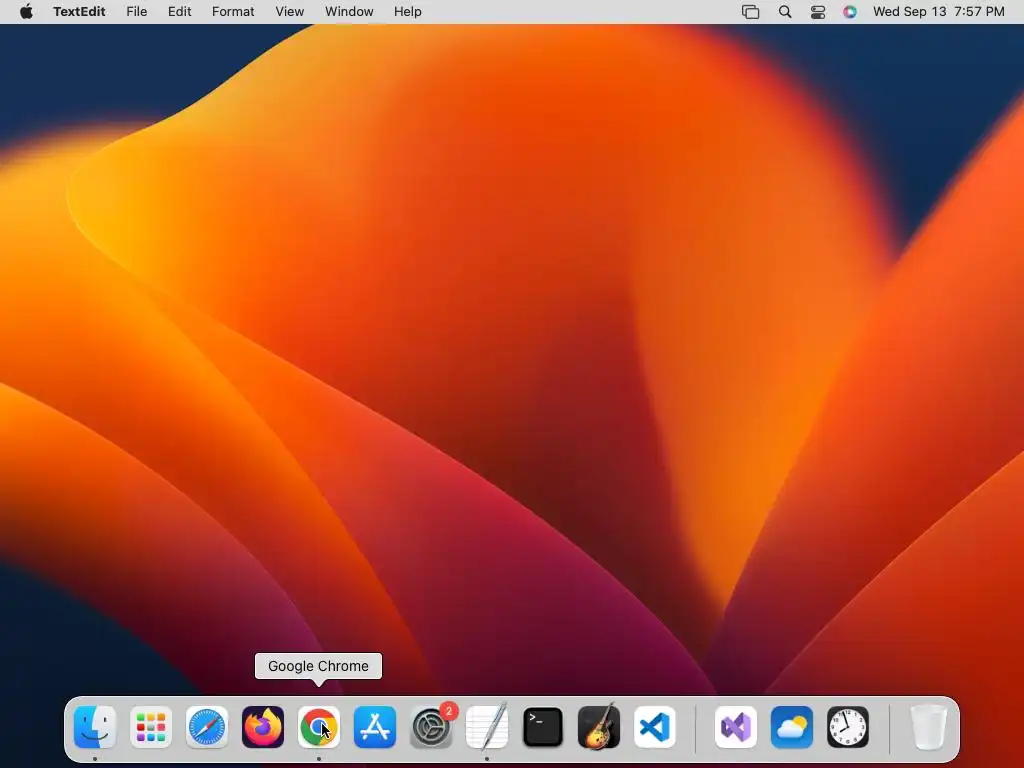Image resolution: width=1024 pixels, height=768 pixels.
Task: Open purple Visual Studio icon
Action: tap(736, 727)
